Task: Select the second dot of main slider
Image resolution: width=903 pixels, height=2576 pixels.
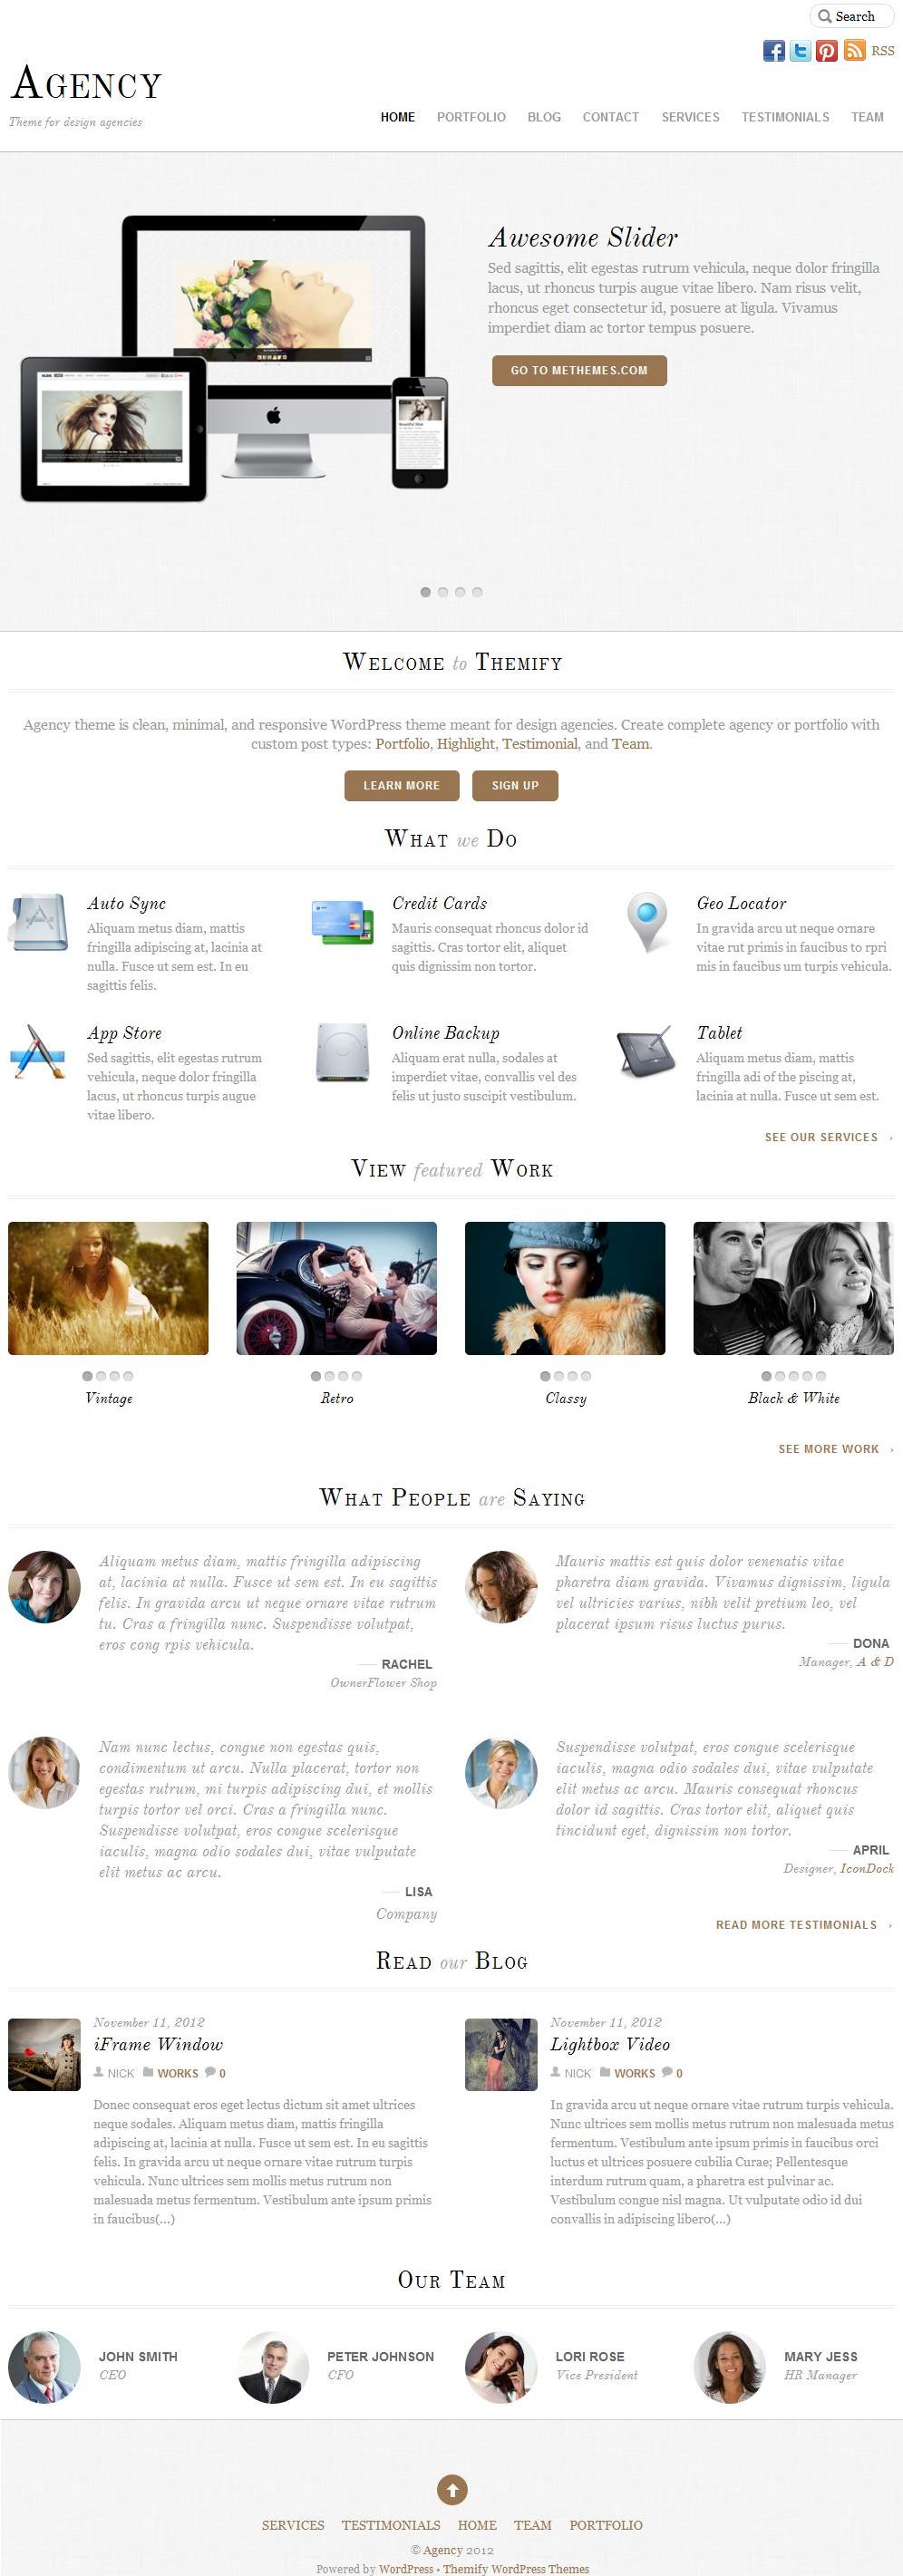Action: click(443, 592)
